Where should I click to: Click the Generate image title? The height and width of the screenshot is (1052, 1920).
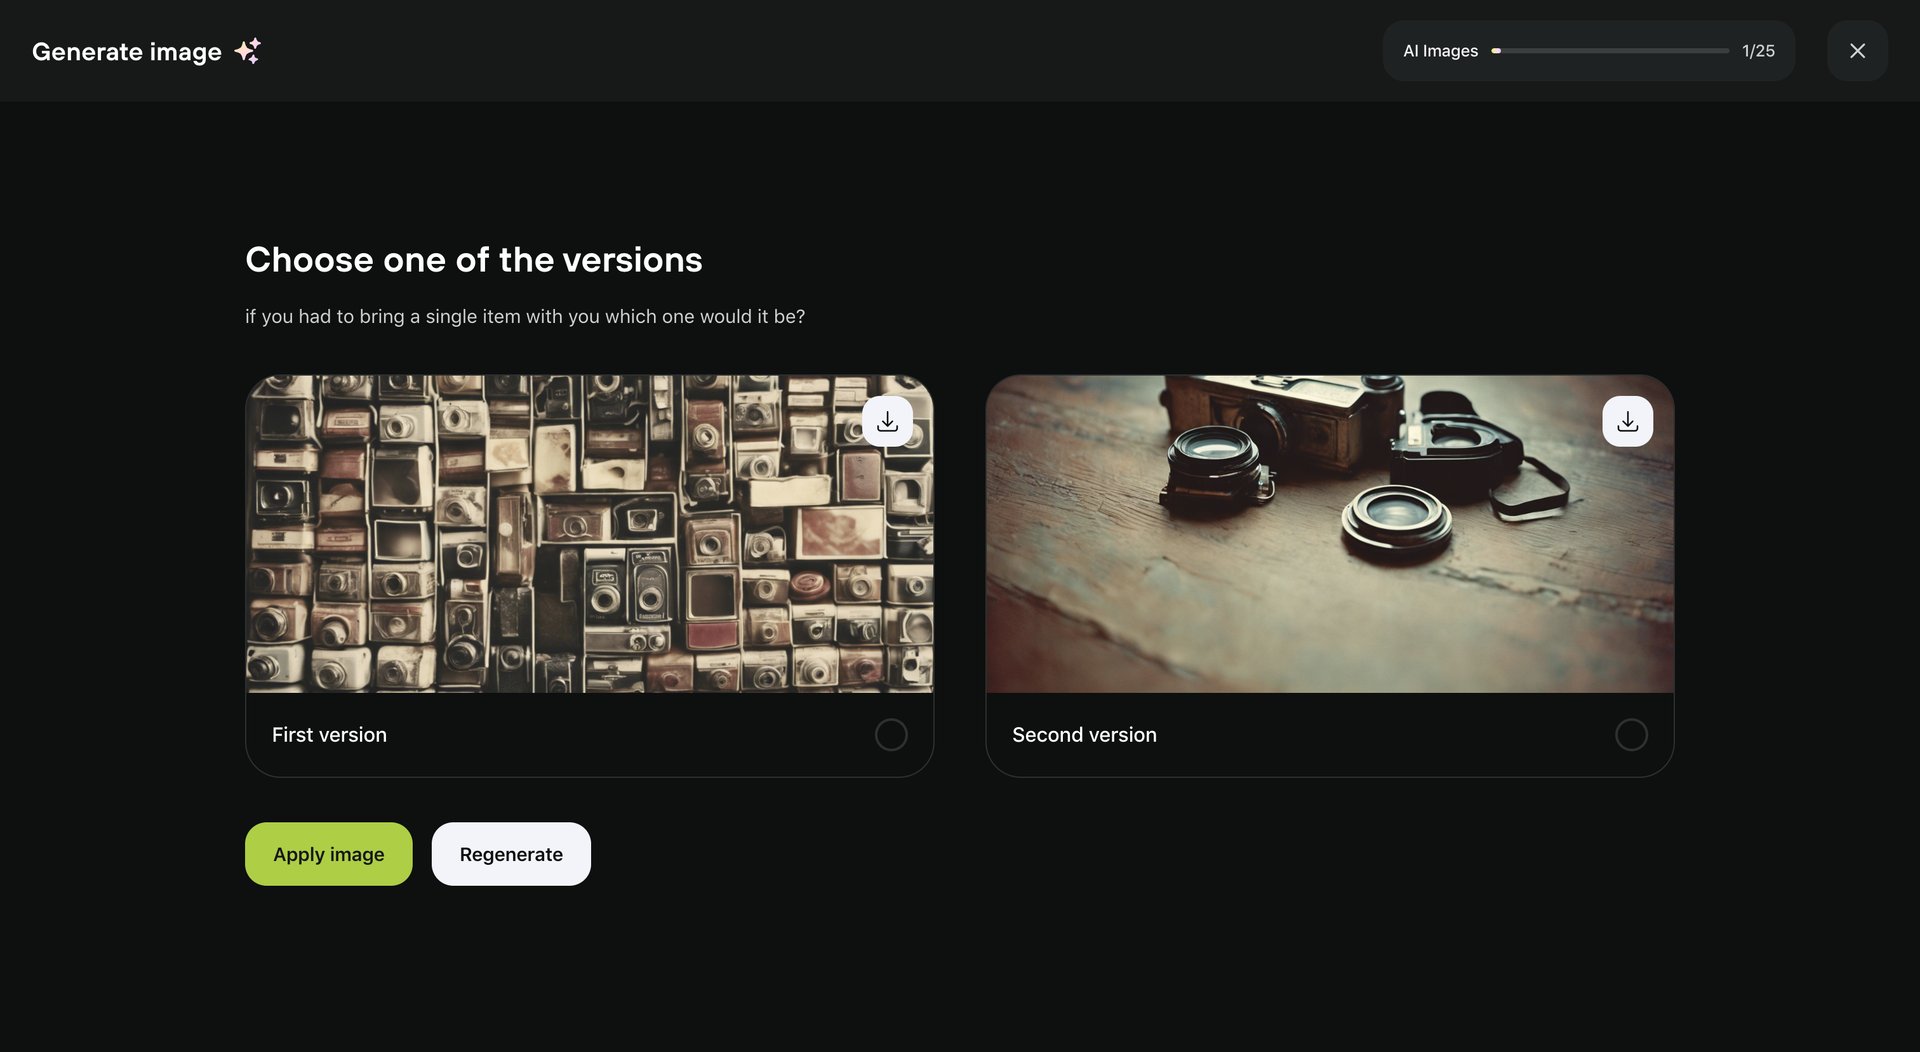point(127,51)
